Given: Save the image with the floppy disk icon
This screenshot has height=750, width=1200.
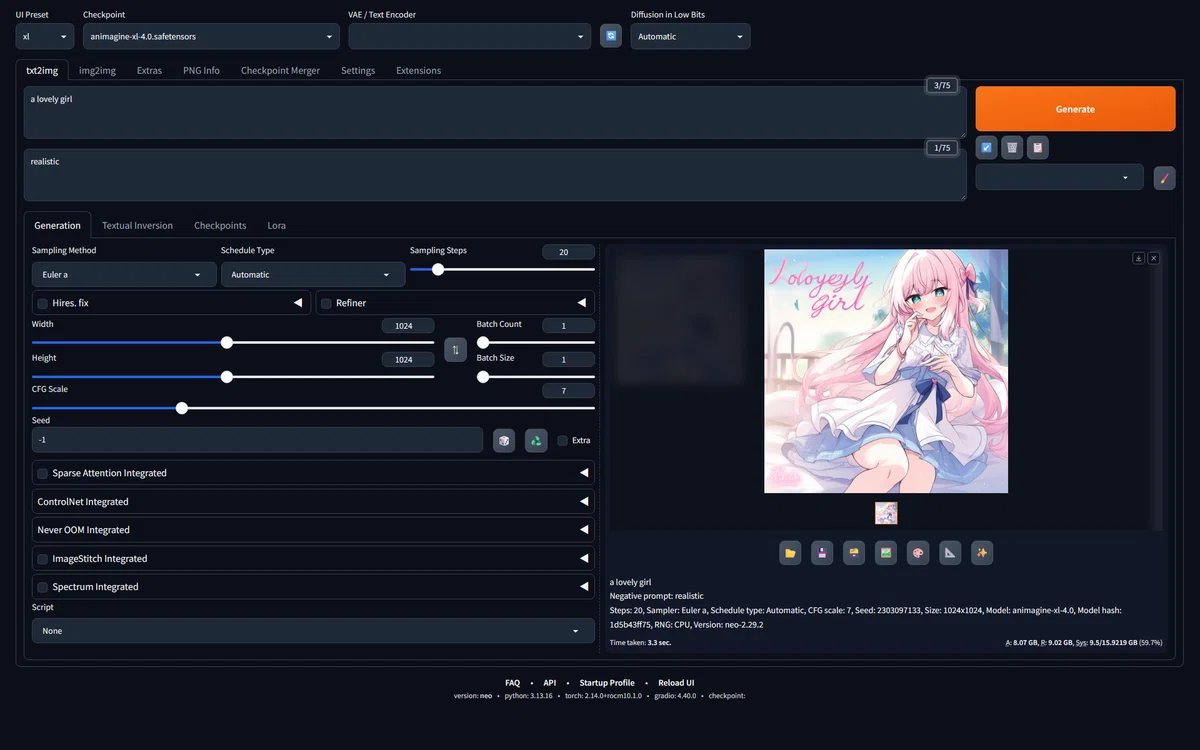Looking at the screenshot, I should (822, 553).
